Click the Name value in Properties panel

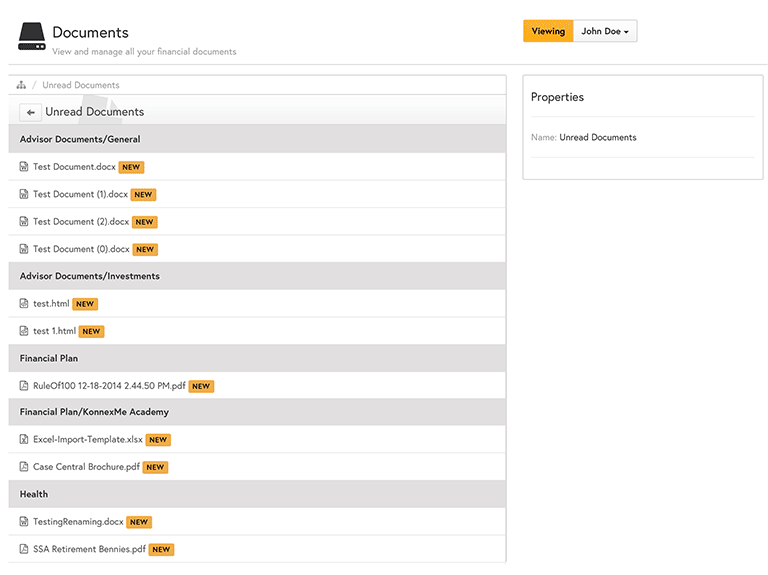598,138
